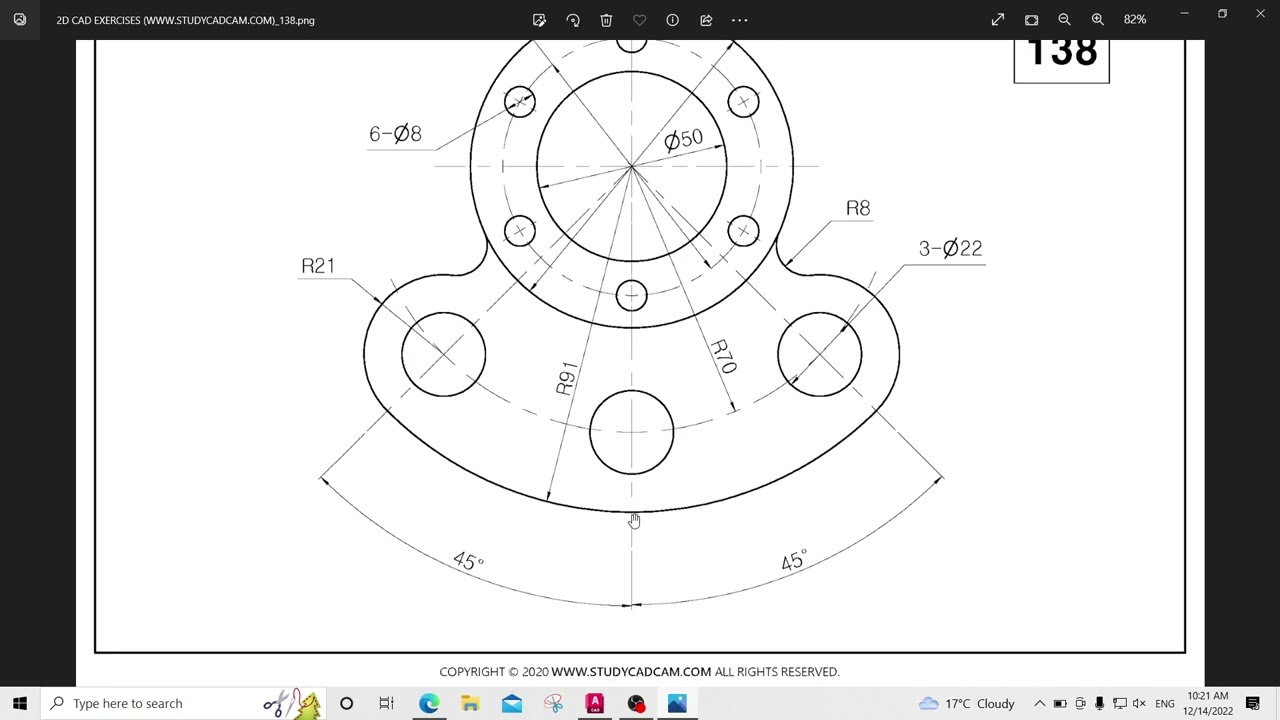Switch the ENG input language
This screenshot has height=720, width=1280.
1165,703
